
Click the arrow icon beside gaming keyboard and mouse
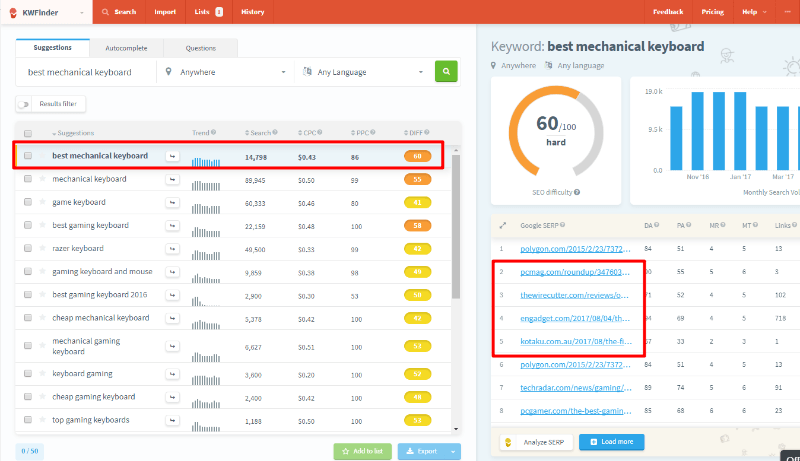click(x=172, y=272)
